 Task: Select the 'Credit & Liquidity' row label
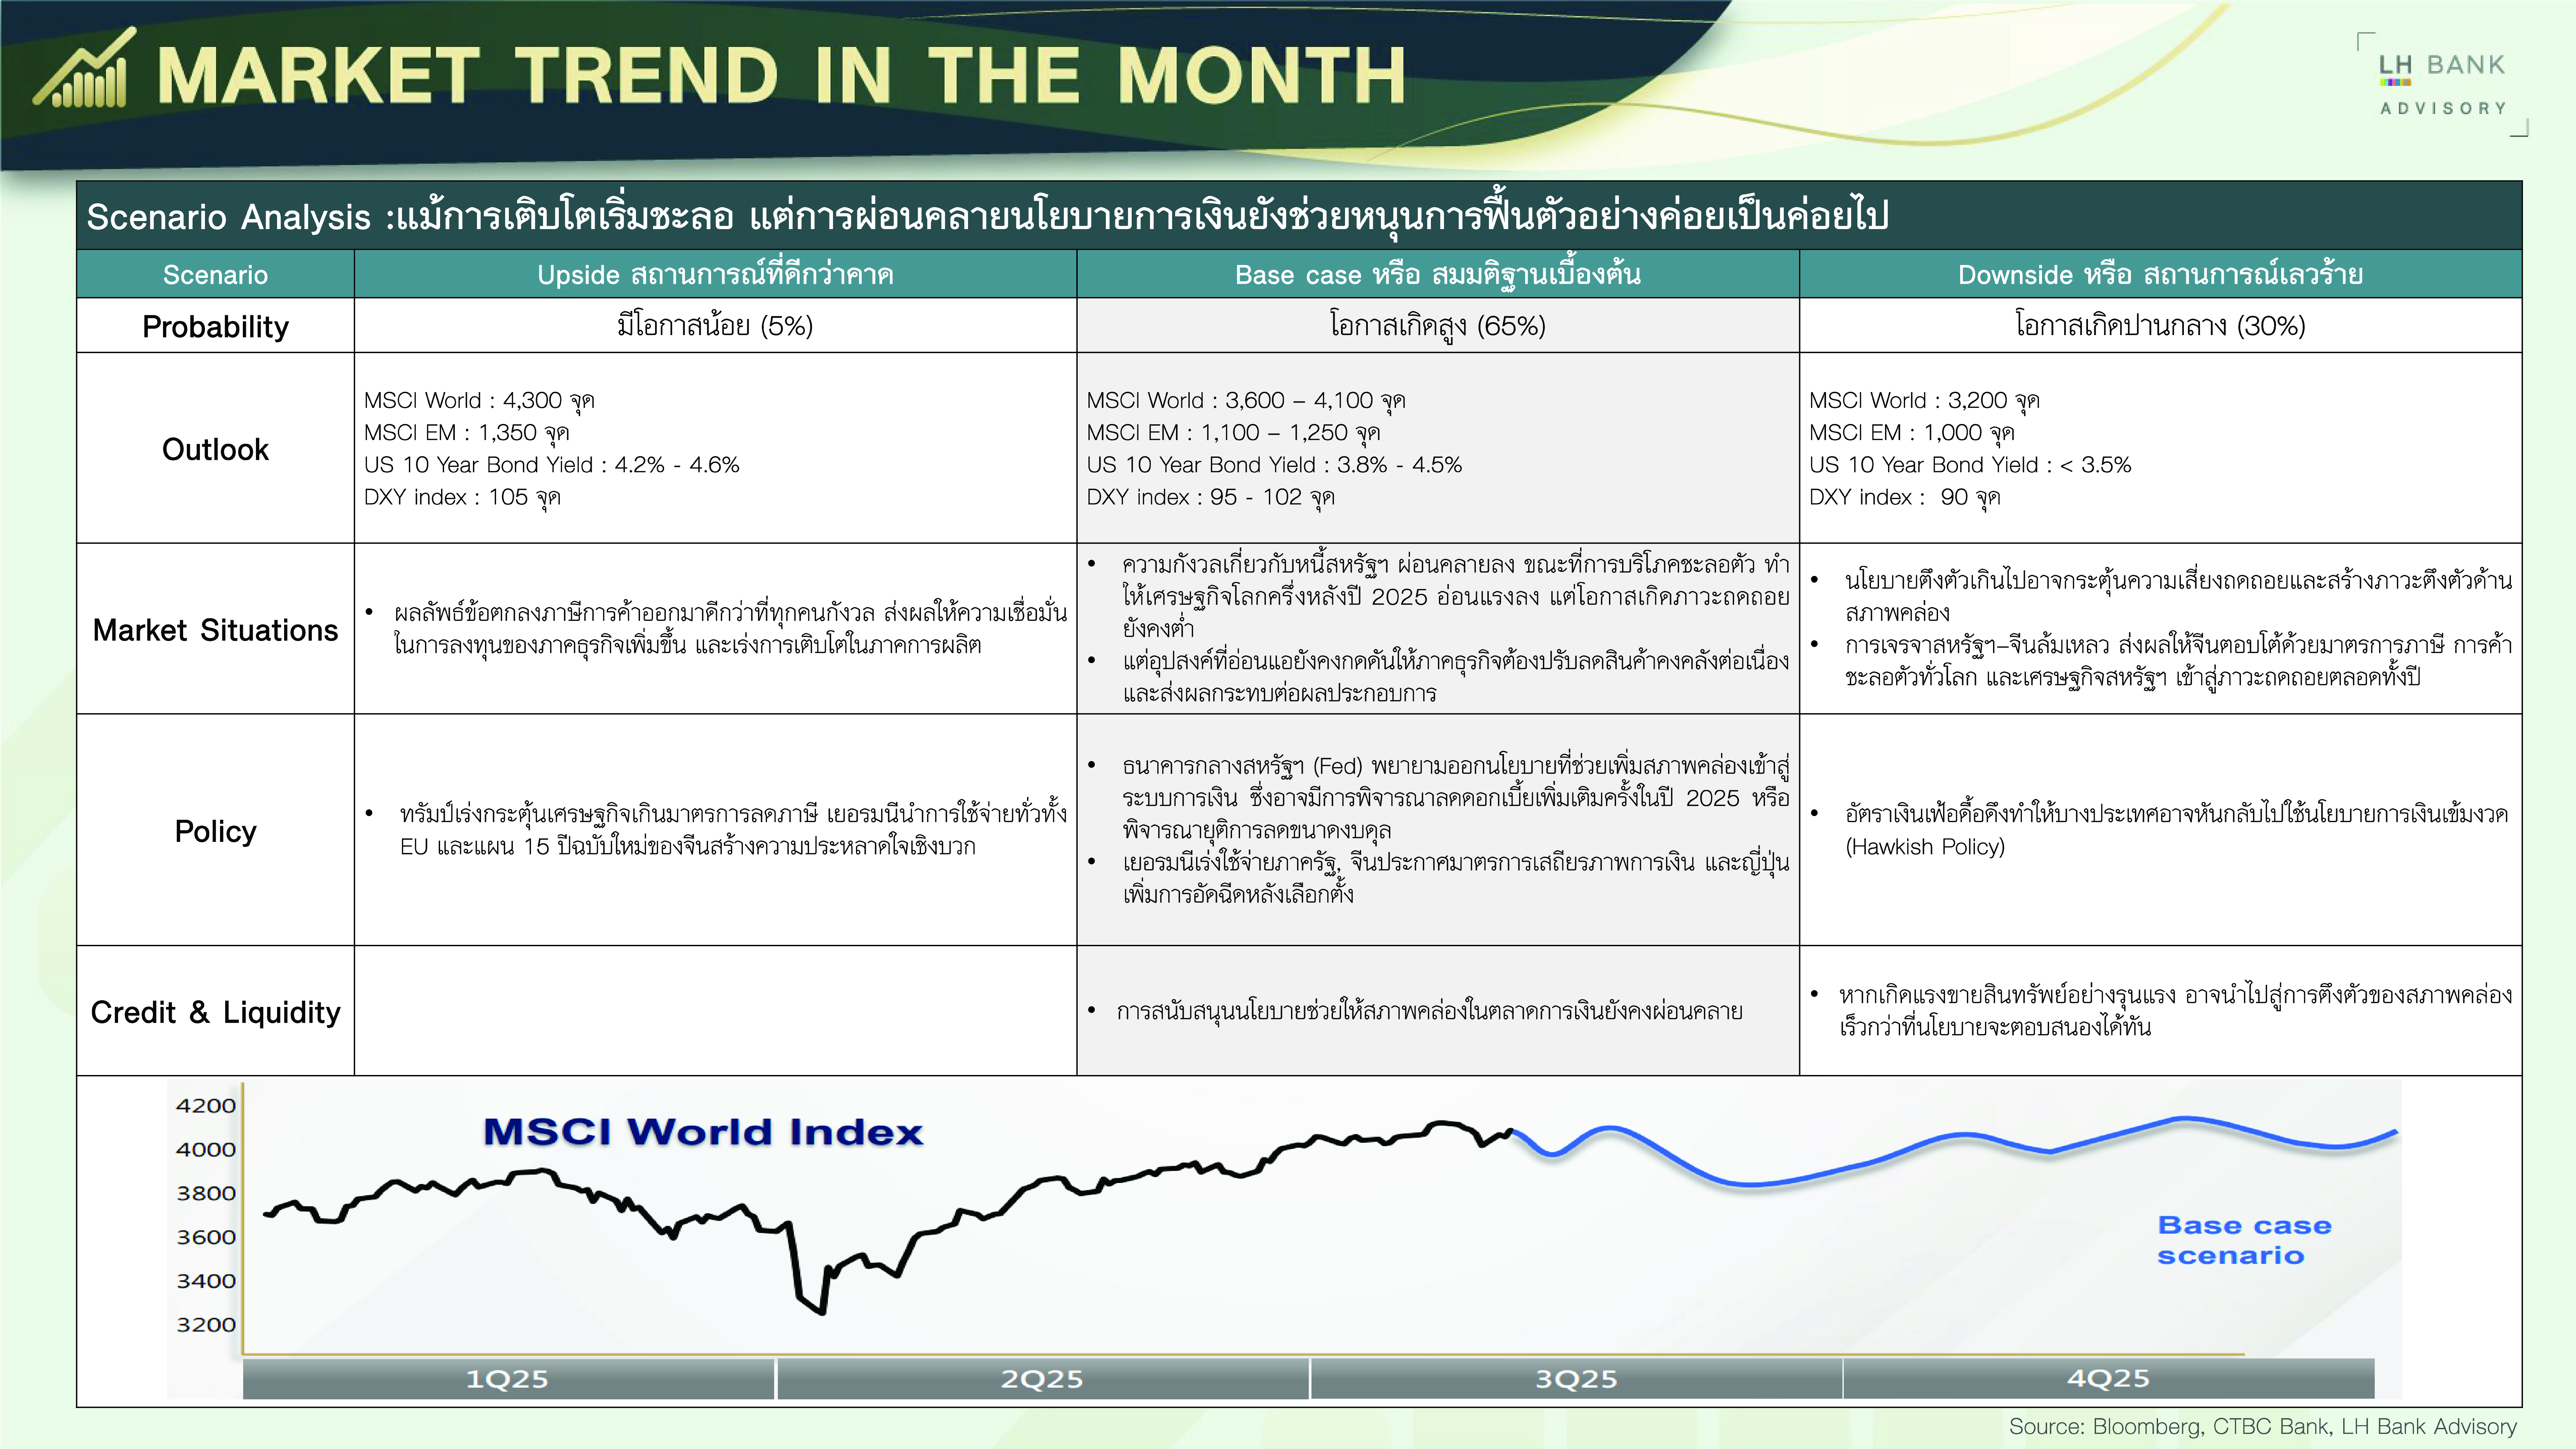pos(215,1013)
